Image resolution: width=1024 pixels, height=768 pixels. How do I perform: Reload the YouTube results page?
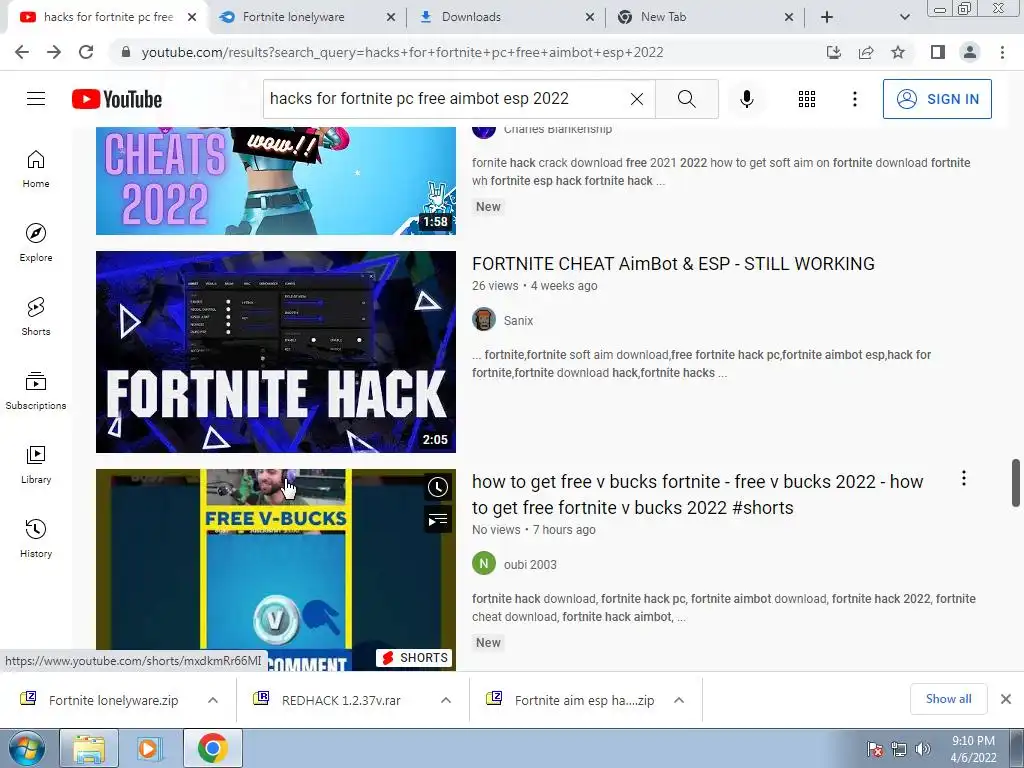coord(86,52)
